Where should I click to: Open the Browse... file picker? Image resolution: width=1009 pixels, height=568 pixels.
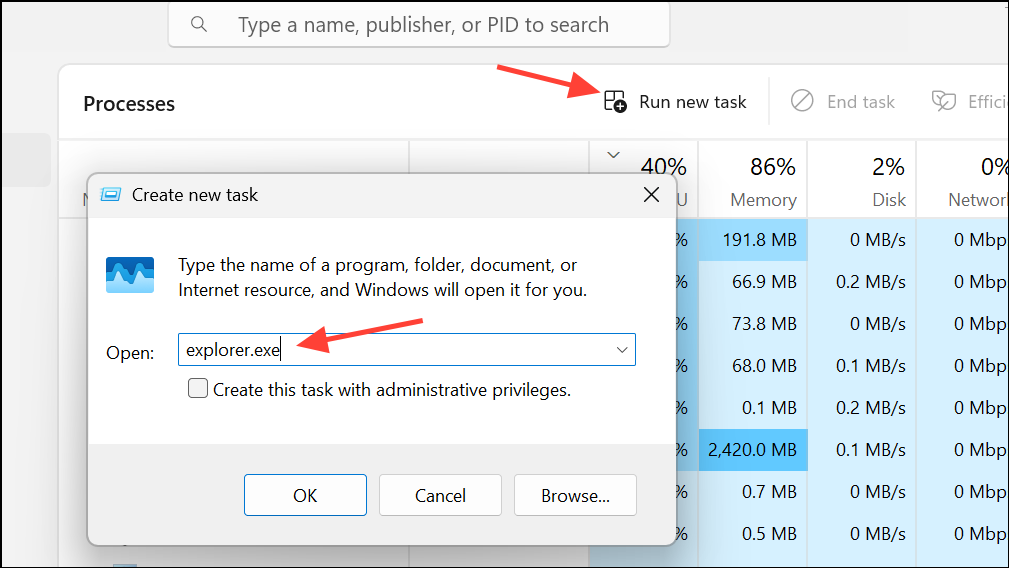coord(575,495)
